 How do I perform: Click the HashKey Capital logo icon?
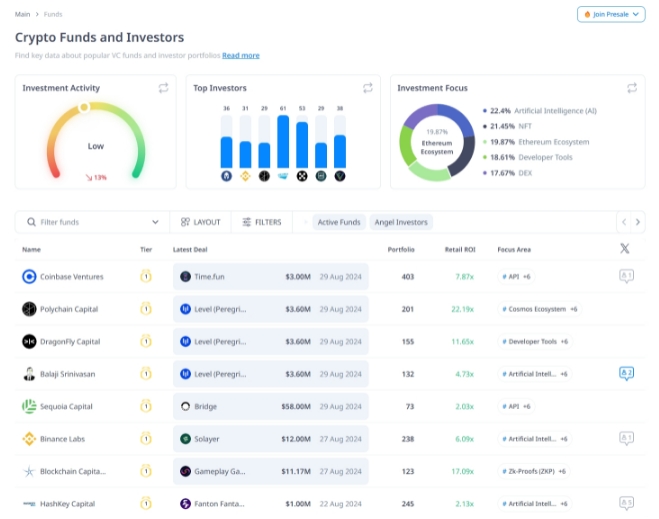pyautogui.click(x=29, y=503)
